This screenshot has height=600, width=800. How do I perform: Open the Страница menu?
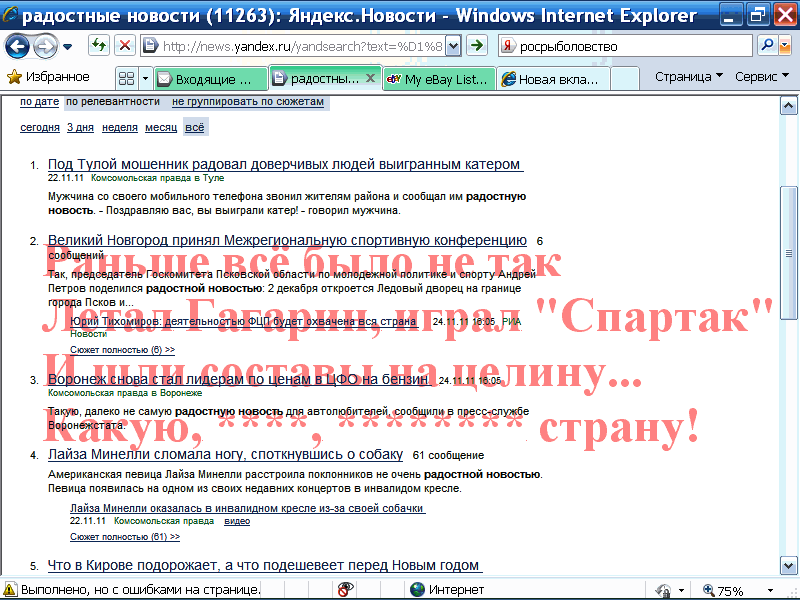click(x=689, y=77)
